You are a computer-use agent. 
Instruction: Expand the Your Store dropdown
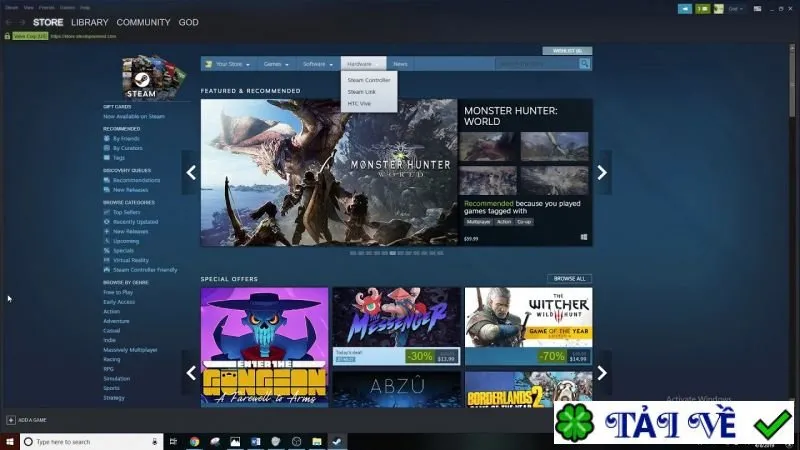228,64
